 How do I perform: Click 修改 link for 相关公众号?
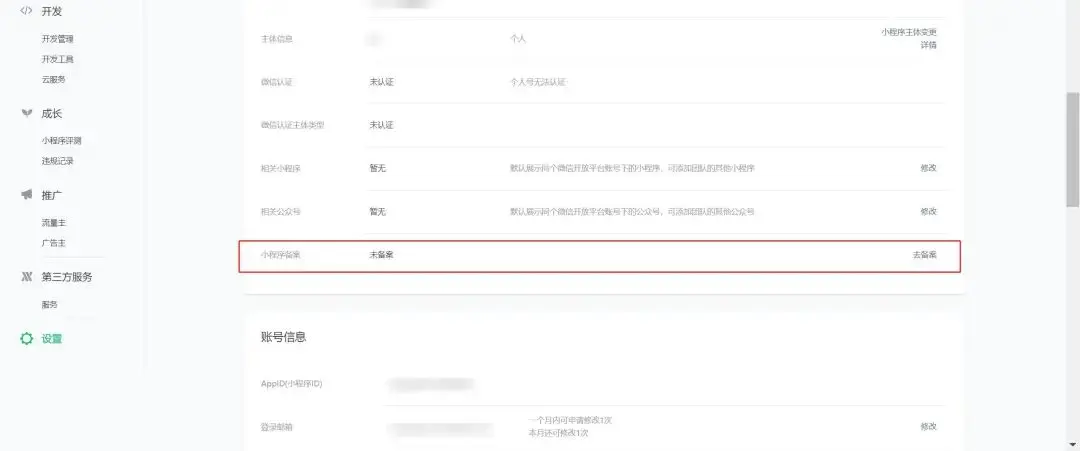pos(928,211)
